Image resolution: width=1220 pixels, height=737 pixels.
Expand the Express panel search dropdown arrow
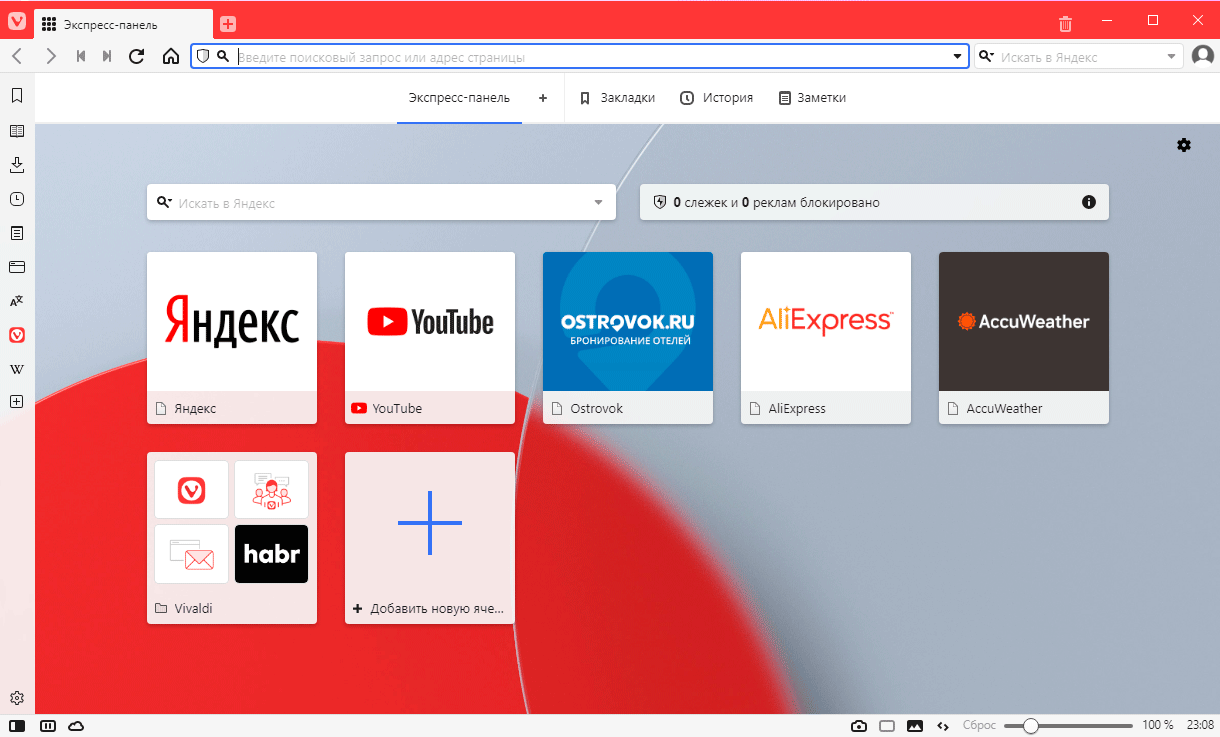click(599, 202)
